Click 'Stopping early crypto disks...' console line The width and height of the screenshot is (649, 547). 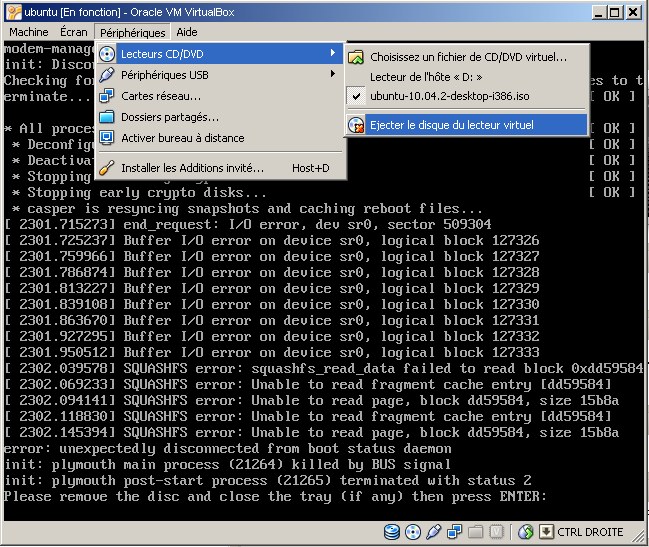click(x=139, y=192)
